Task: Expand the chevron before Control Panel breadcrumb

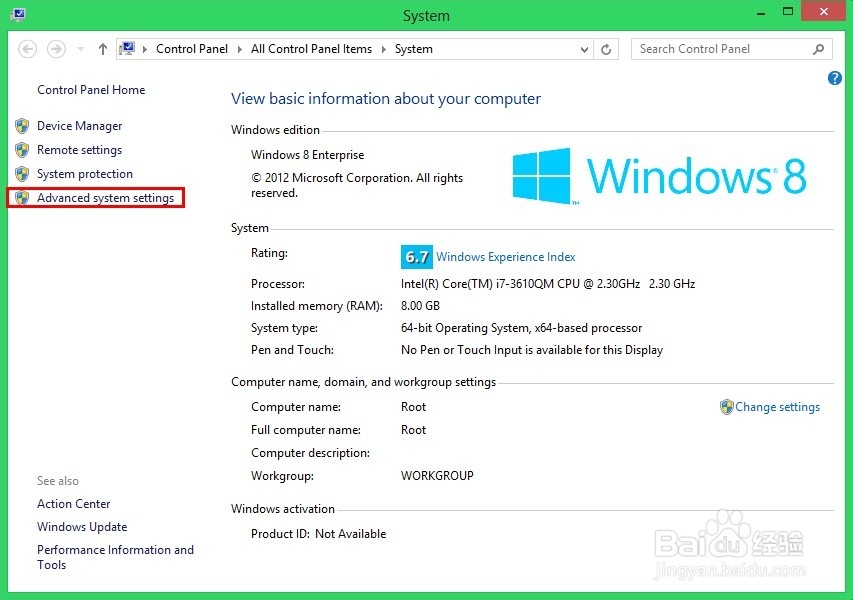Action: pyautogui.click(x=145, y=50)
